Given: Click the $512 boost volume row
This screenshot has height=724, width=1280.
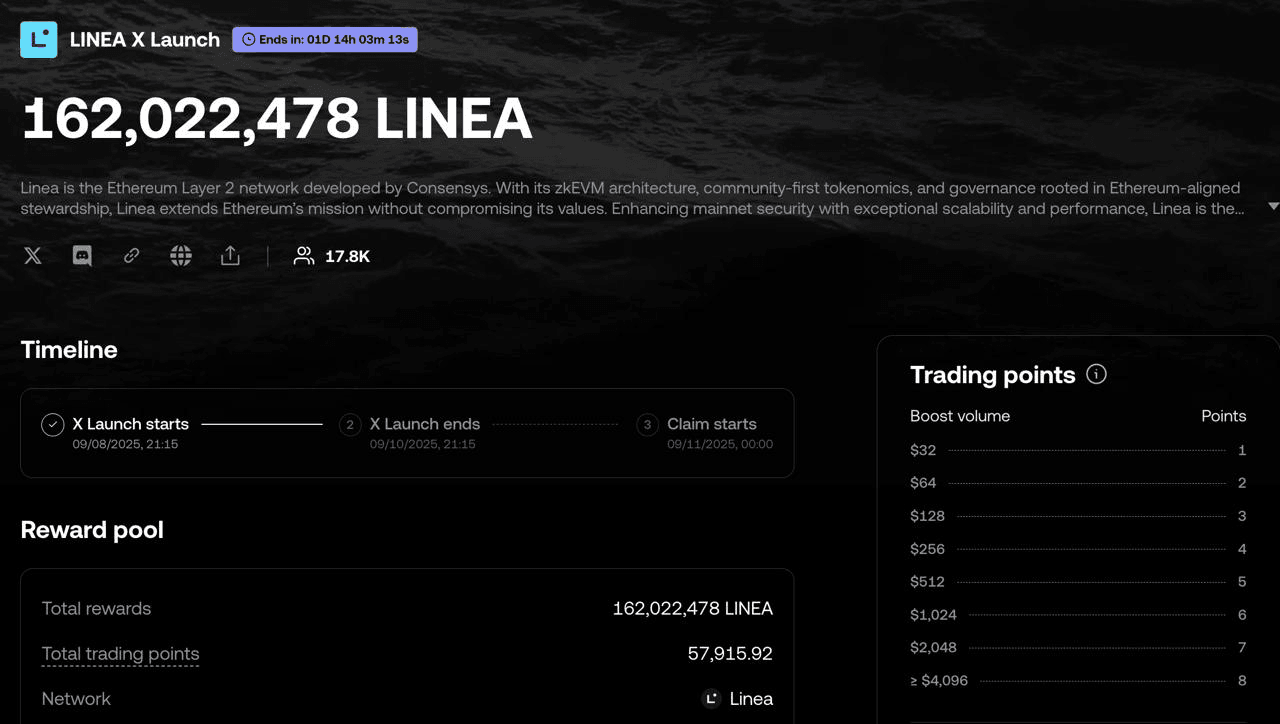Looking at the screenshot, I should (1078, 582).
